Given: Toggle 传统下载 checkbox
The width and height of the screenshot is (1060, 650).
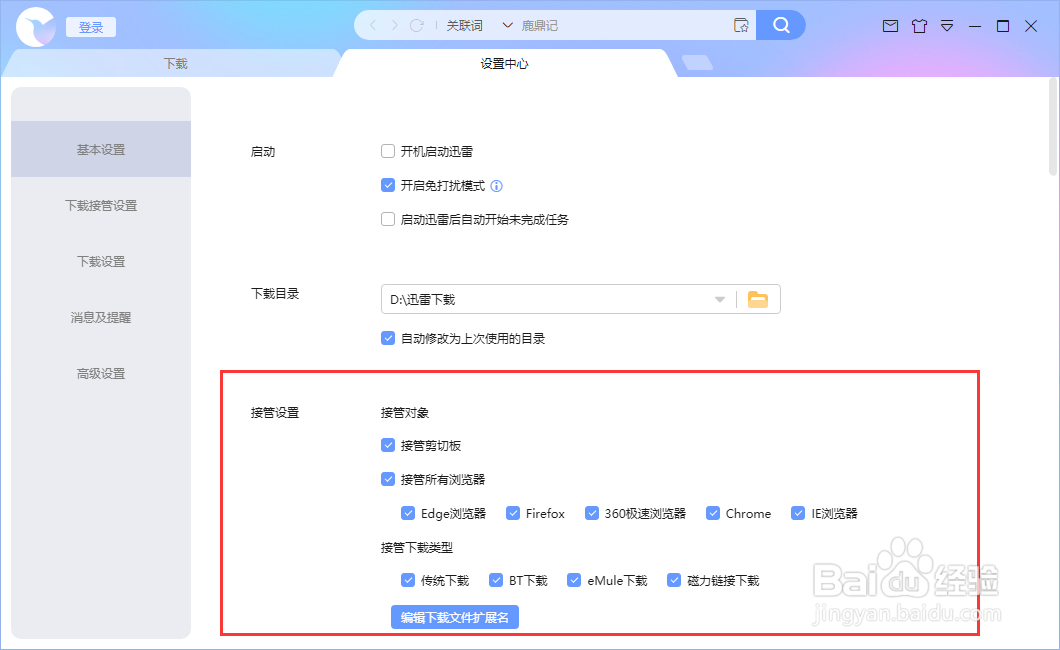Looking at the screenshot, I should (408, 580).
